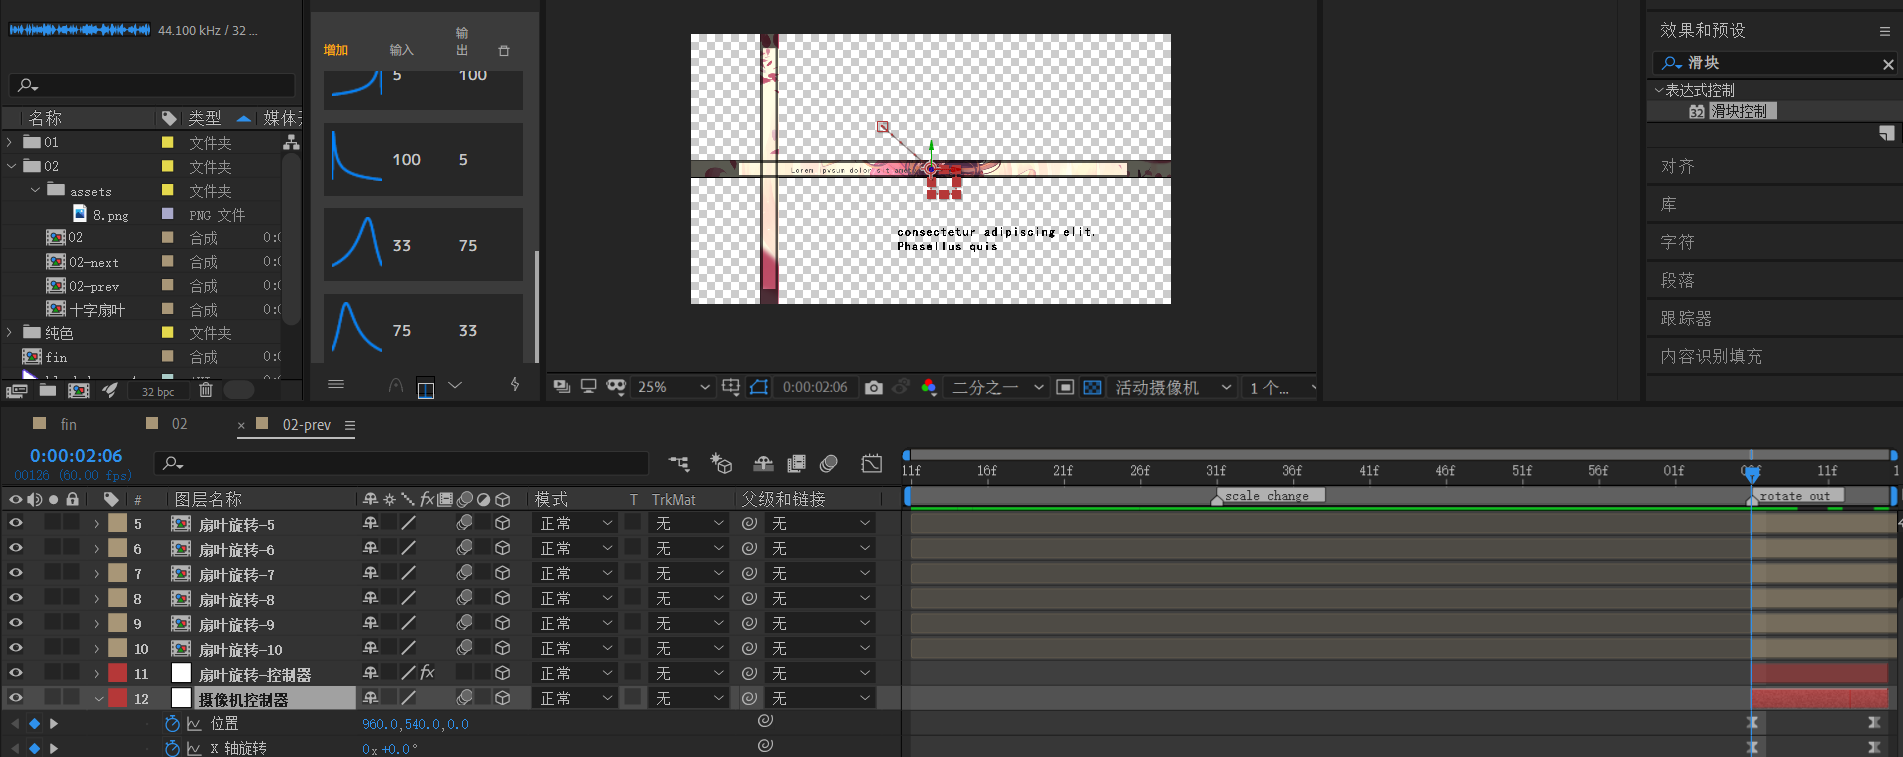Click the 位置 value 960.0,540.0,0.0
This screenshot has width=1903, height=757.
point(415,724)
